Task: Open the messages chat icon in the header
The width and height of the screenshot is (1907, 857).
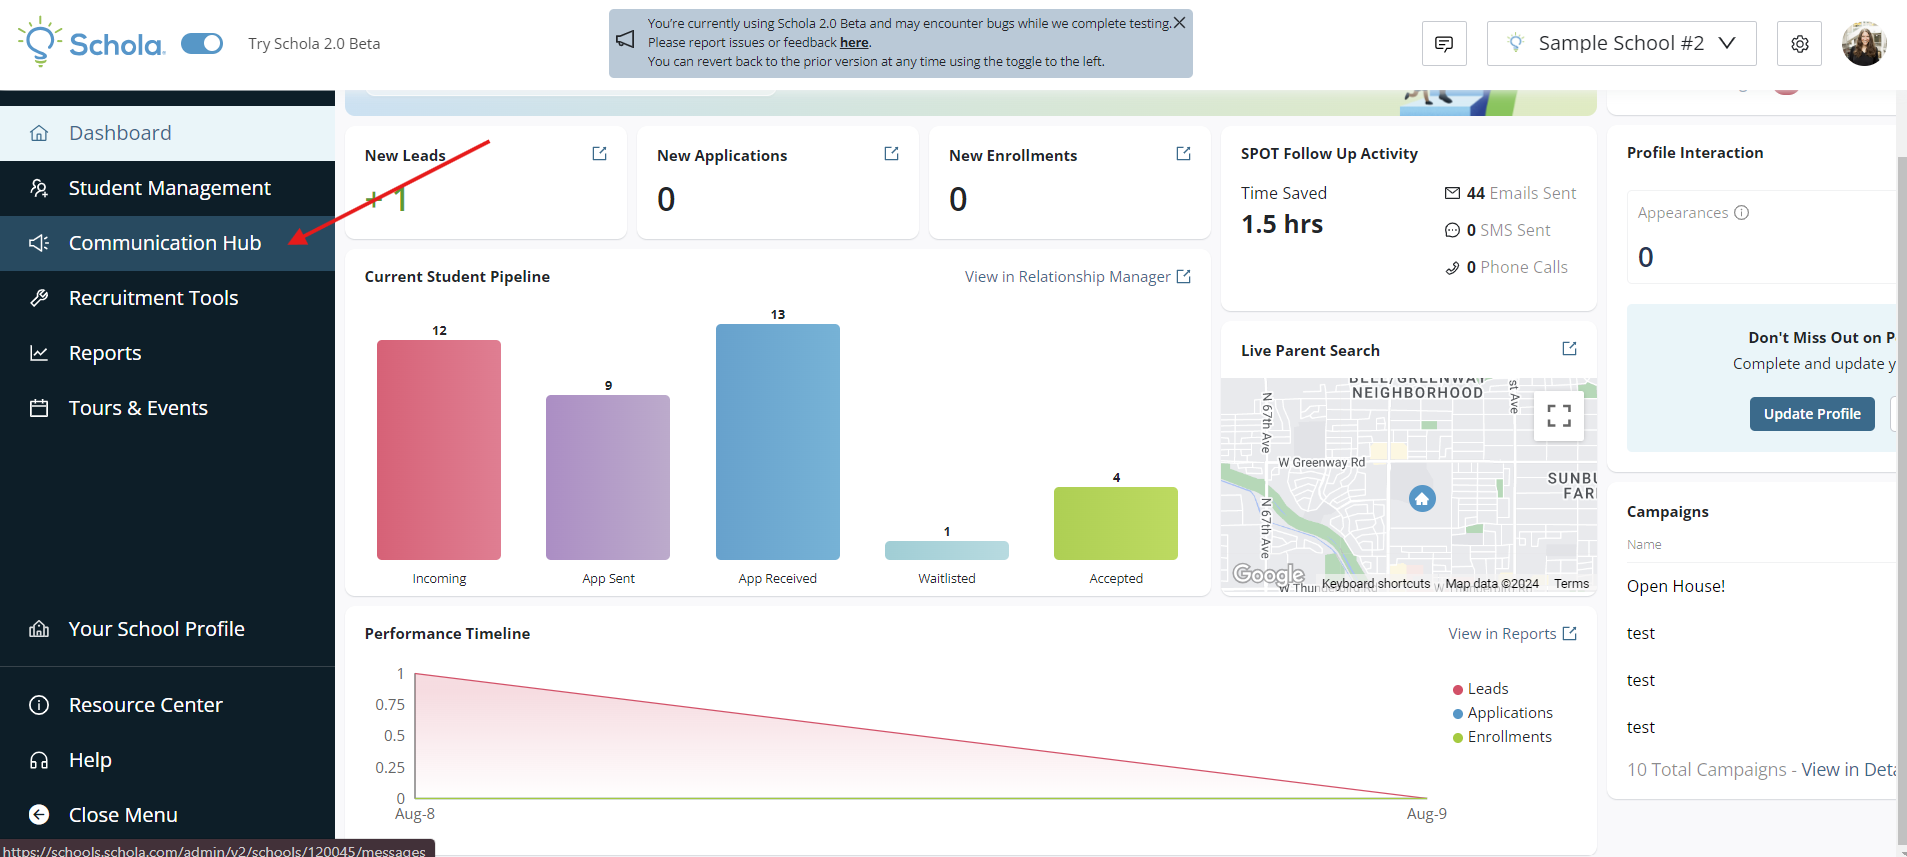Action: 1444,44
